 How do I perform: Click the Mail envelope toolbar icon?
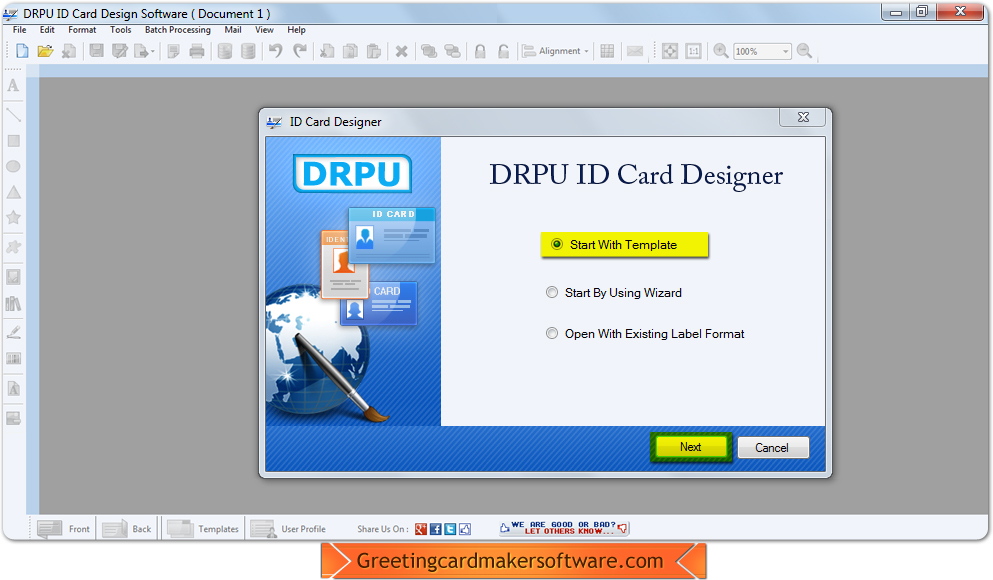pyautogui.click(x=635, y=51)
